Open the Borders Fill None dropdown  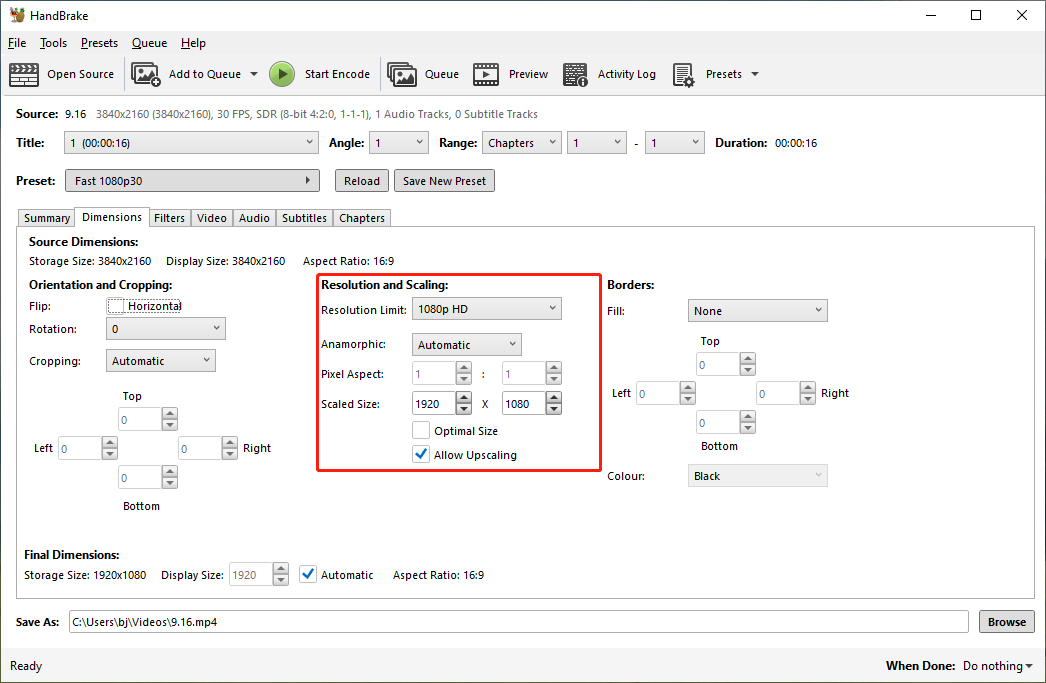[757, 311]
